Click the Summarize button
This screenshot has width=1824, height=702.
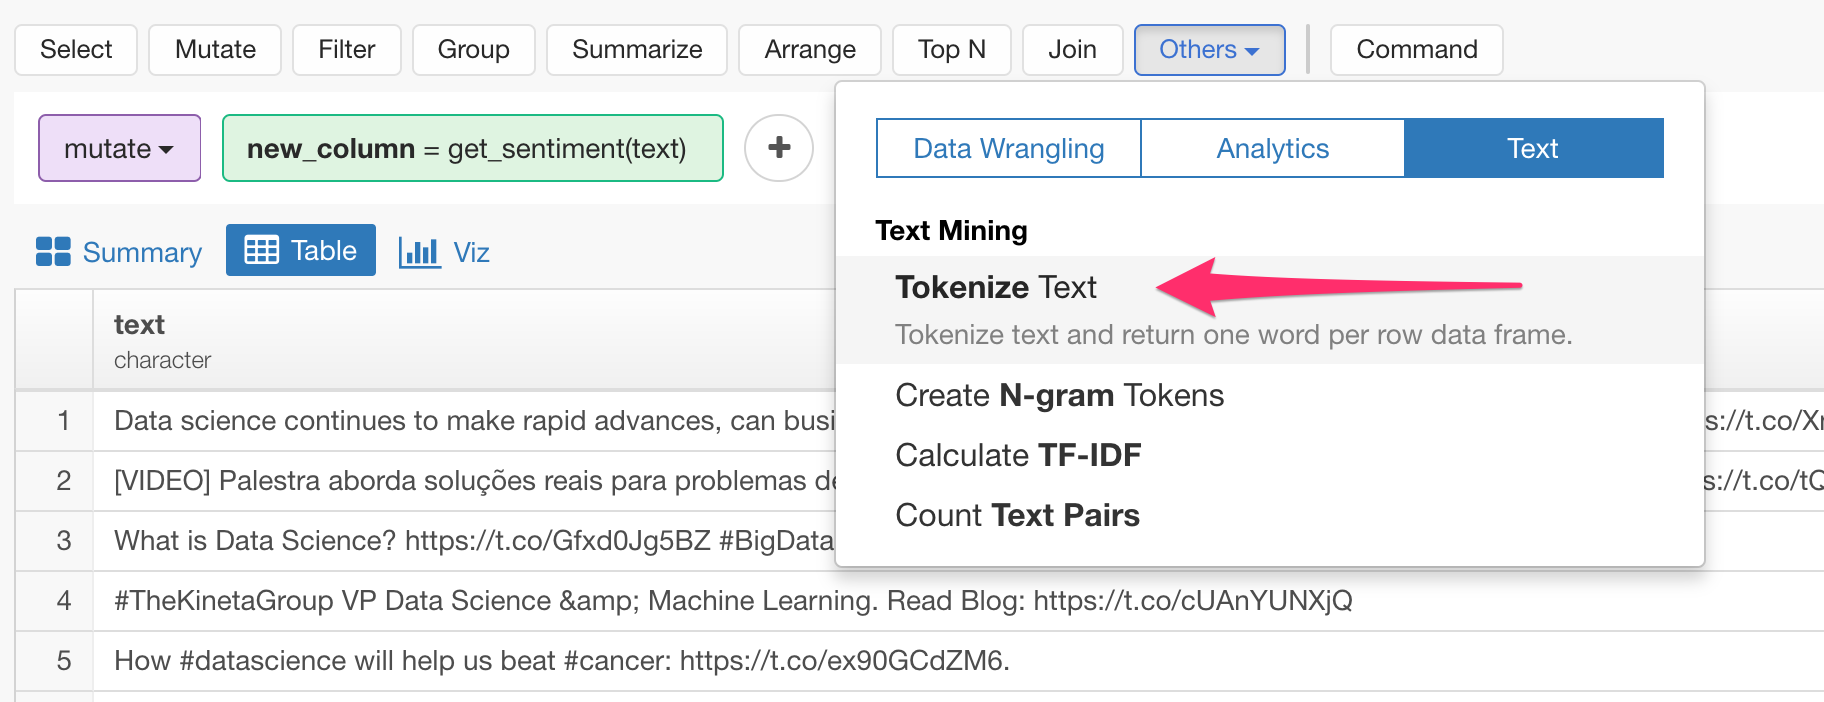[636, 49]
